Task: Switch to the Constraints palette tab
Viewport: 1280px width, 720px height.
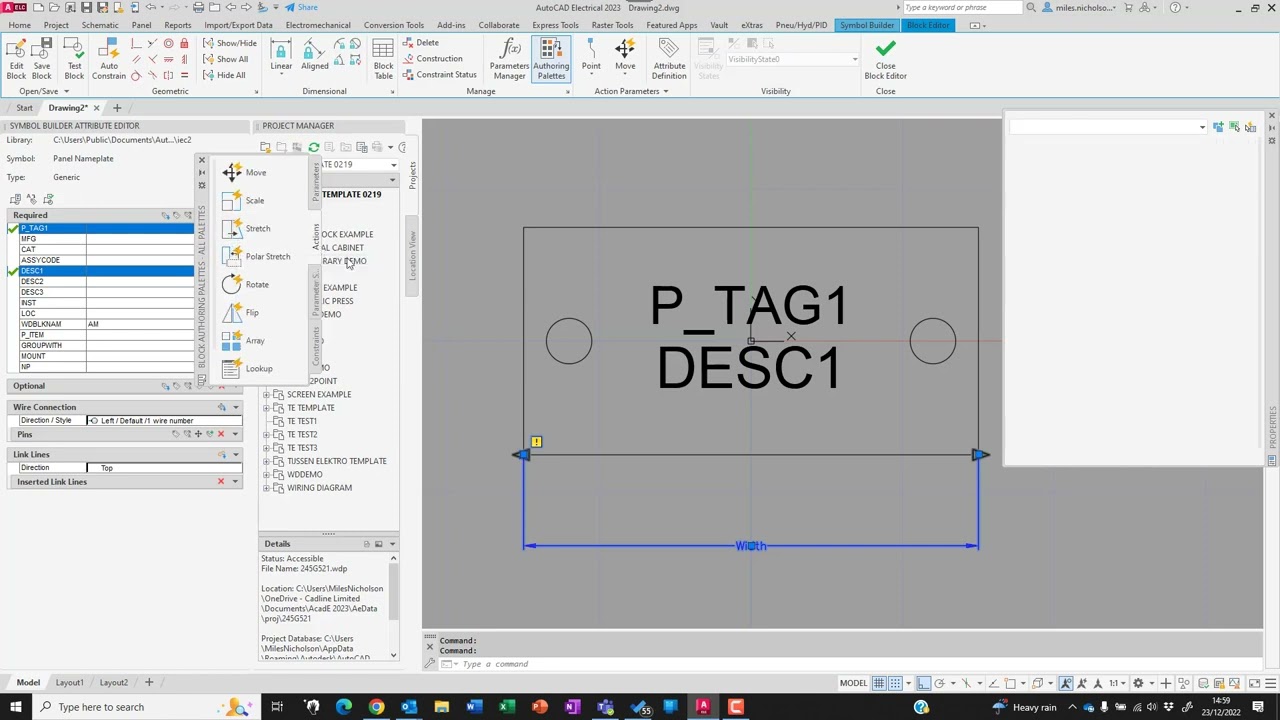Action: point(316,345)
